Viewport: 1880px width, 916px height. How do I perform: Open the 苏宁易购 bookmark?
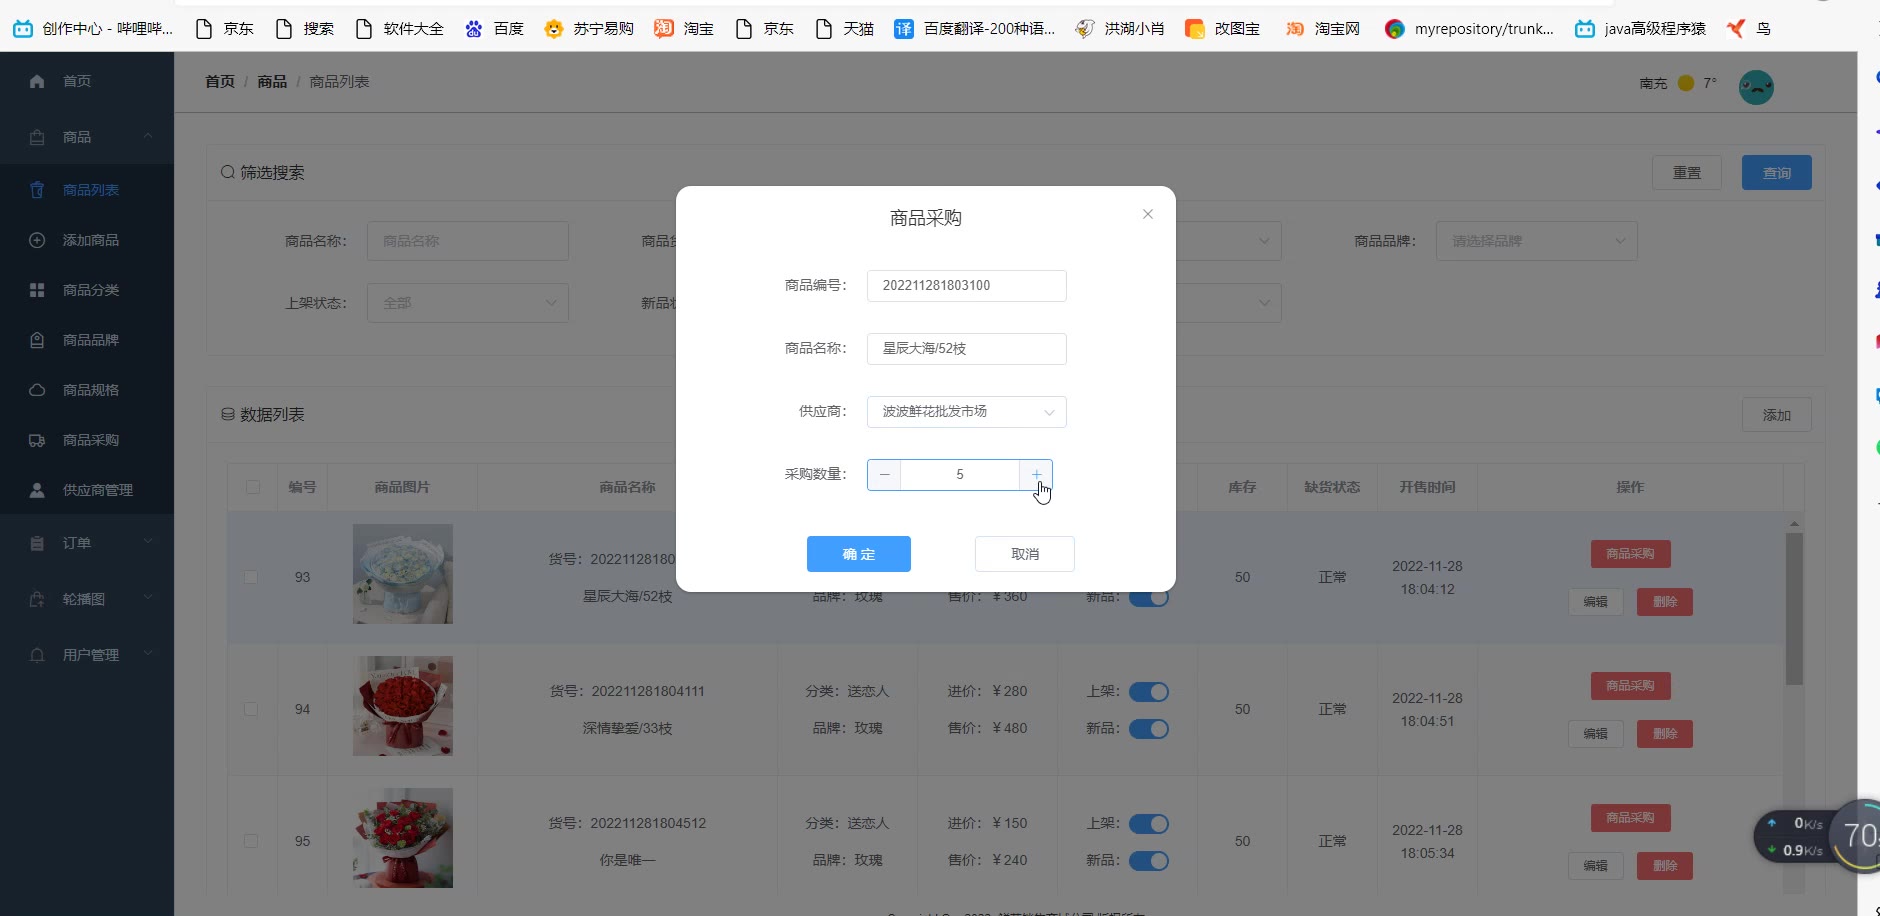pos(589,29)
